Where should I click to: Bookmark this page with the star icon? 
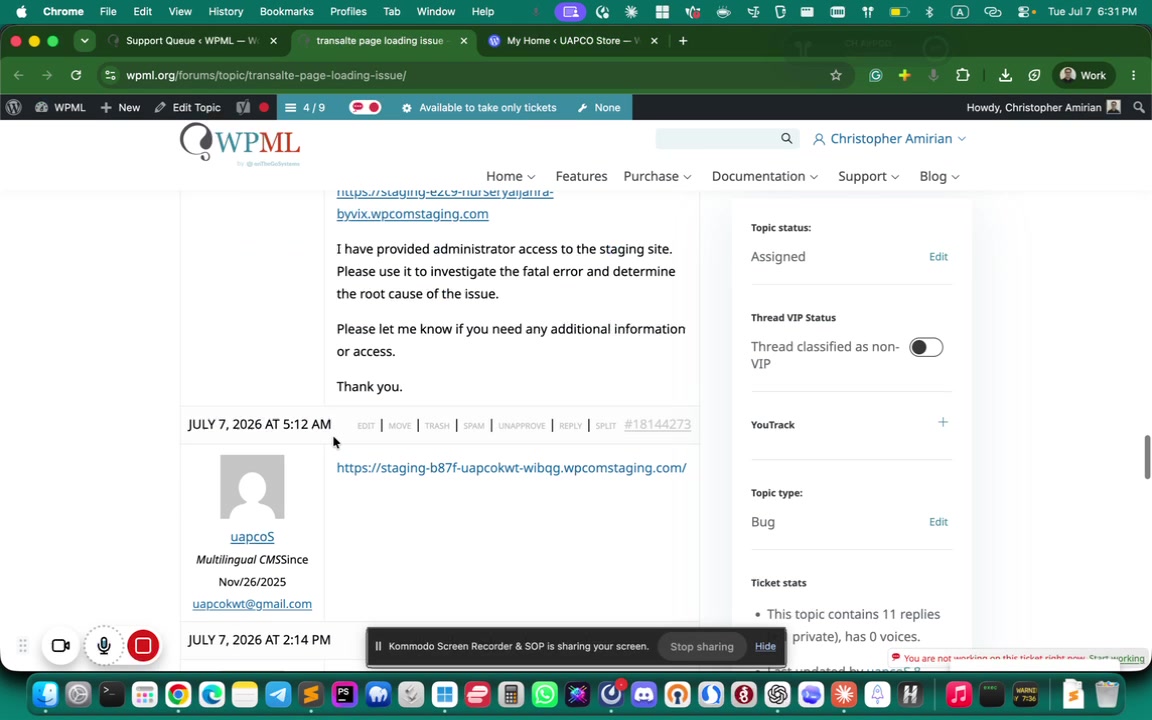835,75
